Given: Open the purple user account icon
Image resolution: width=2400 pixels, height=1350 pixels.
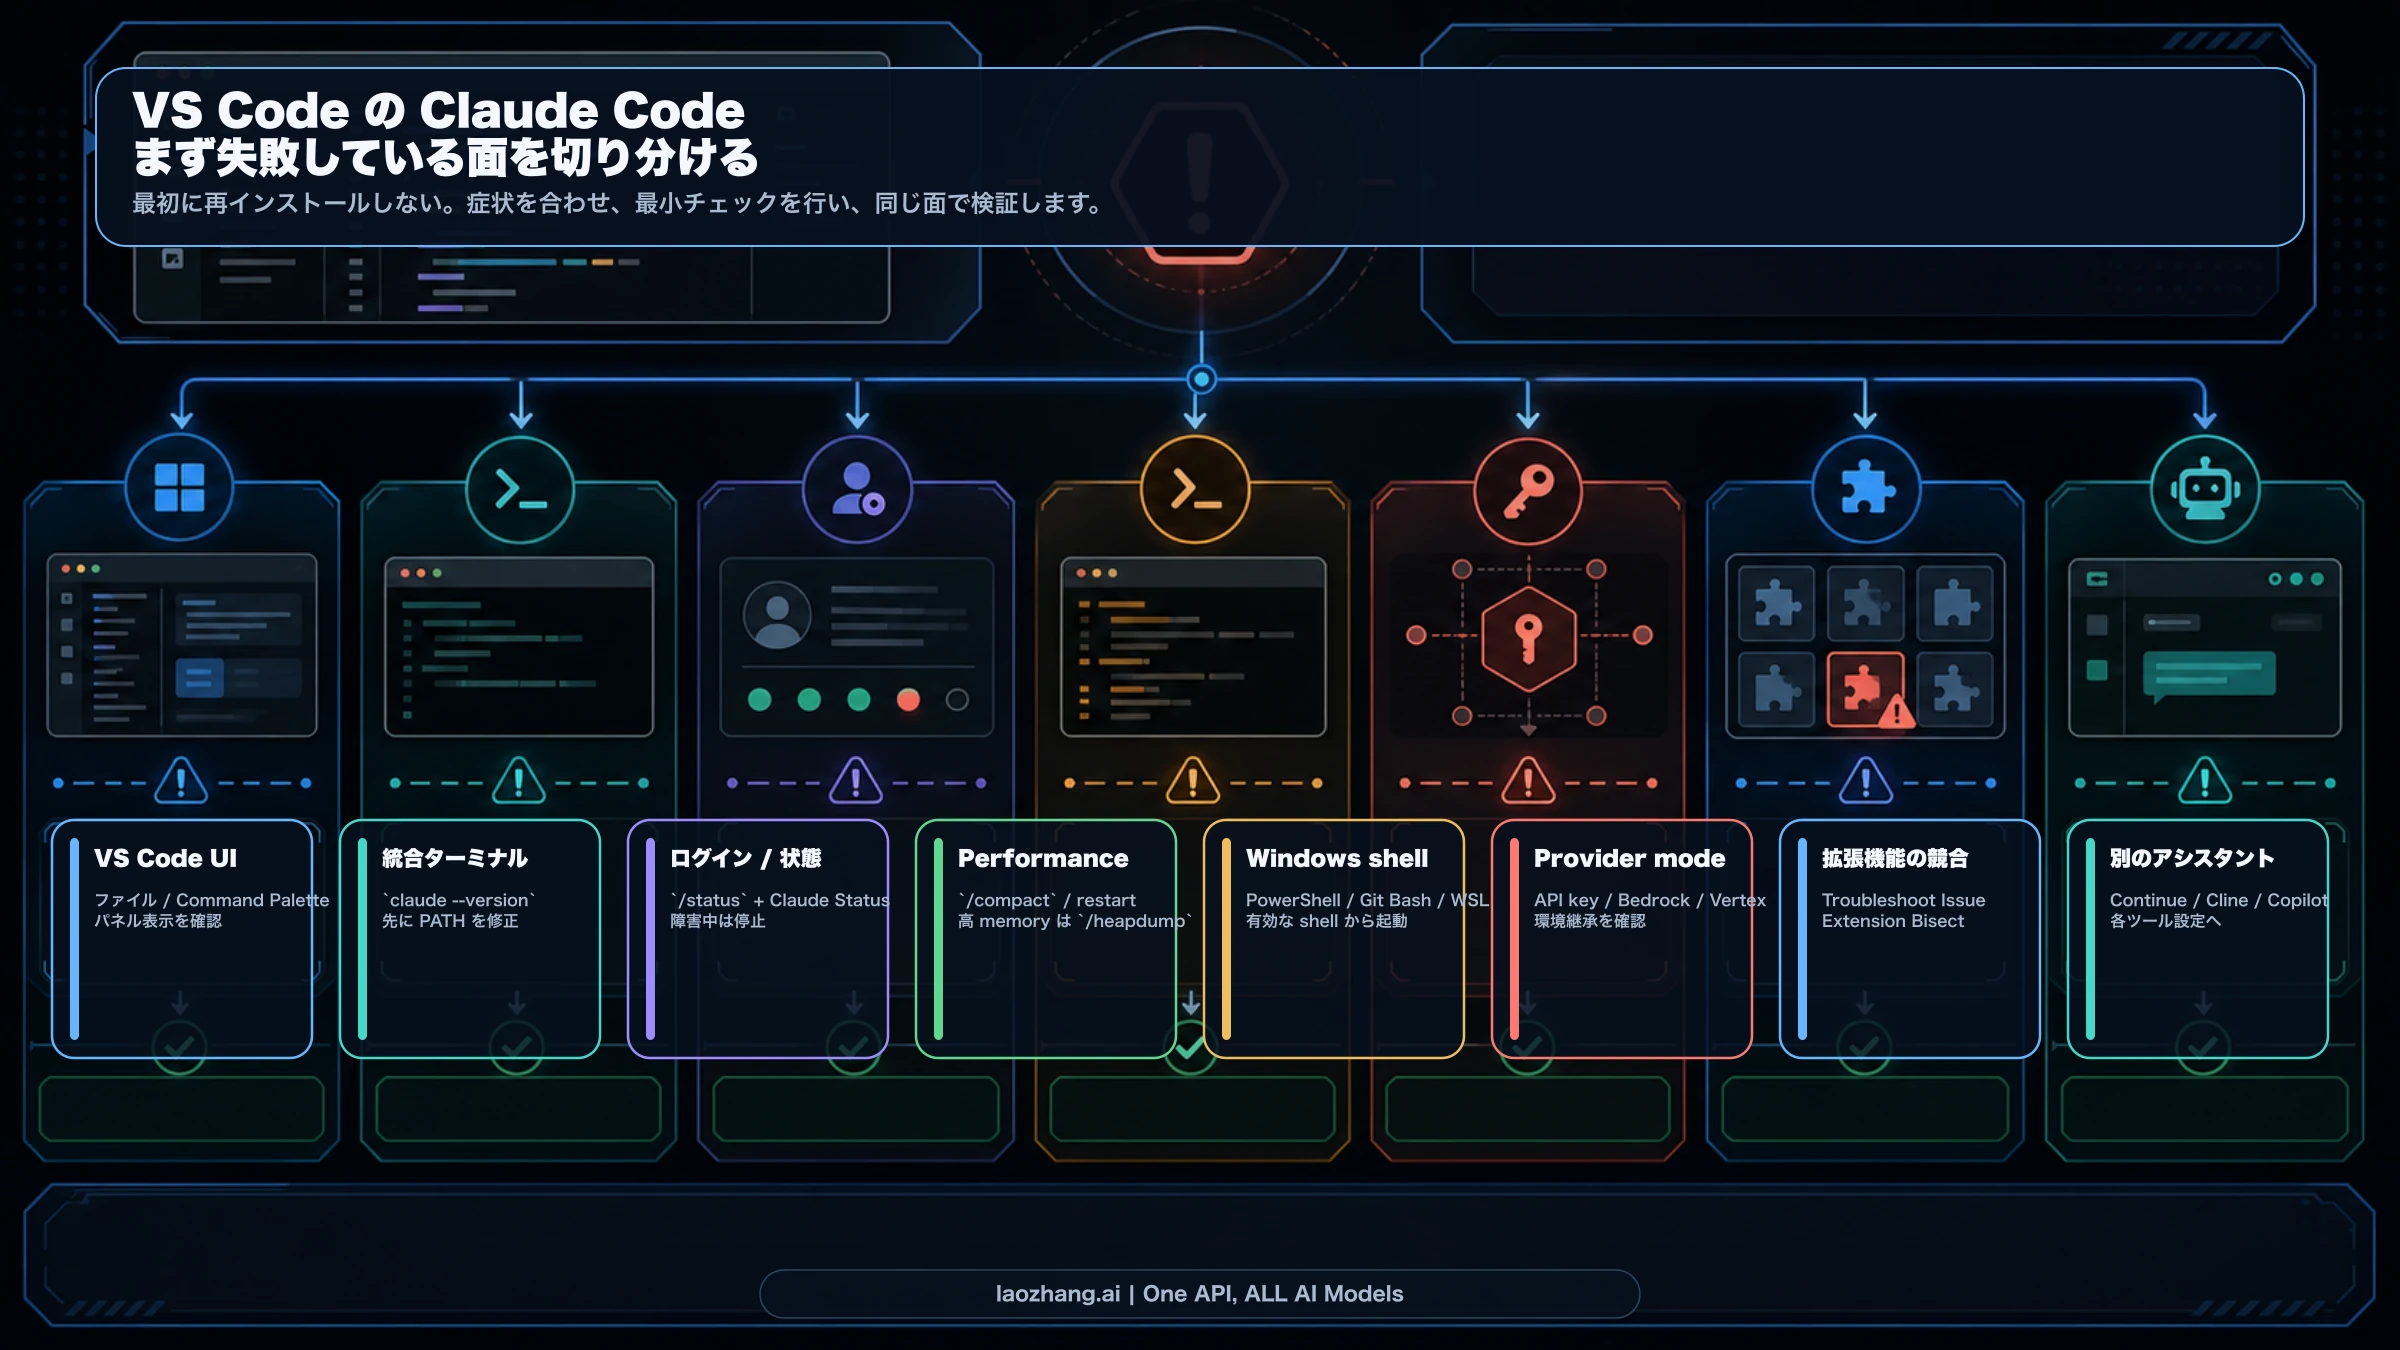Looking at the screenshot, I should 858,489.
